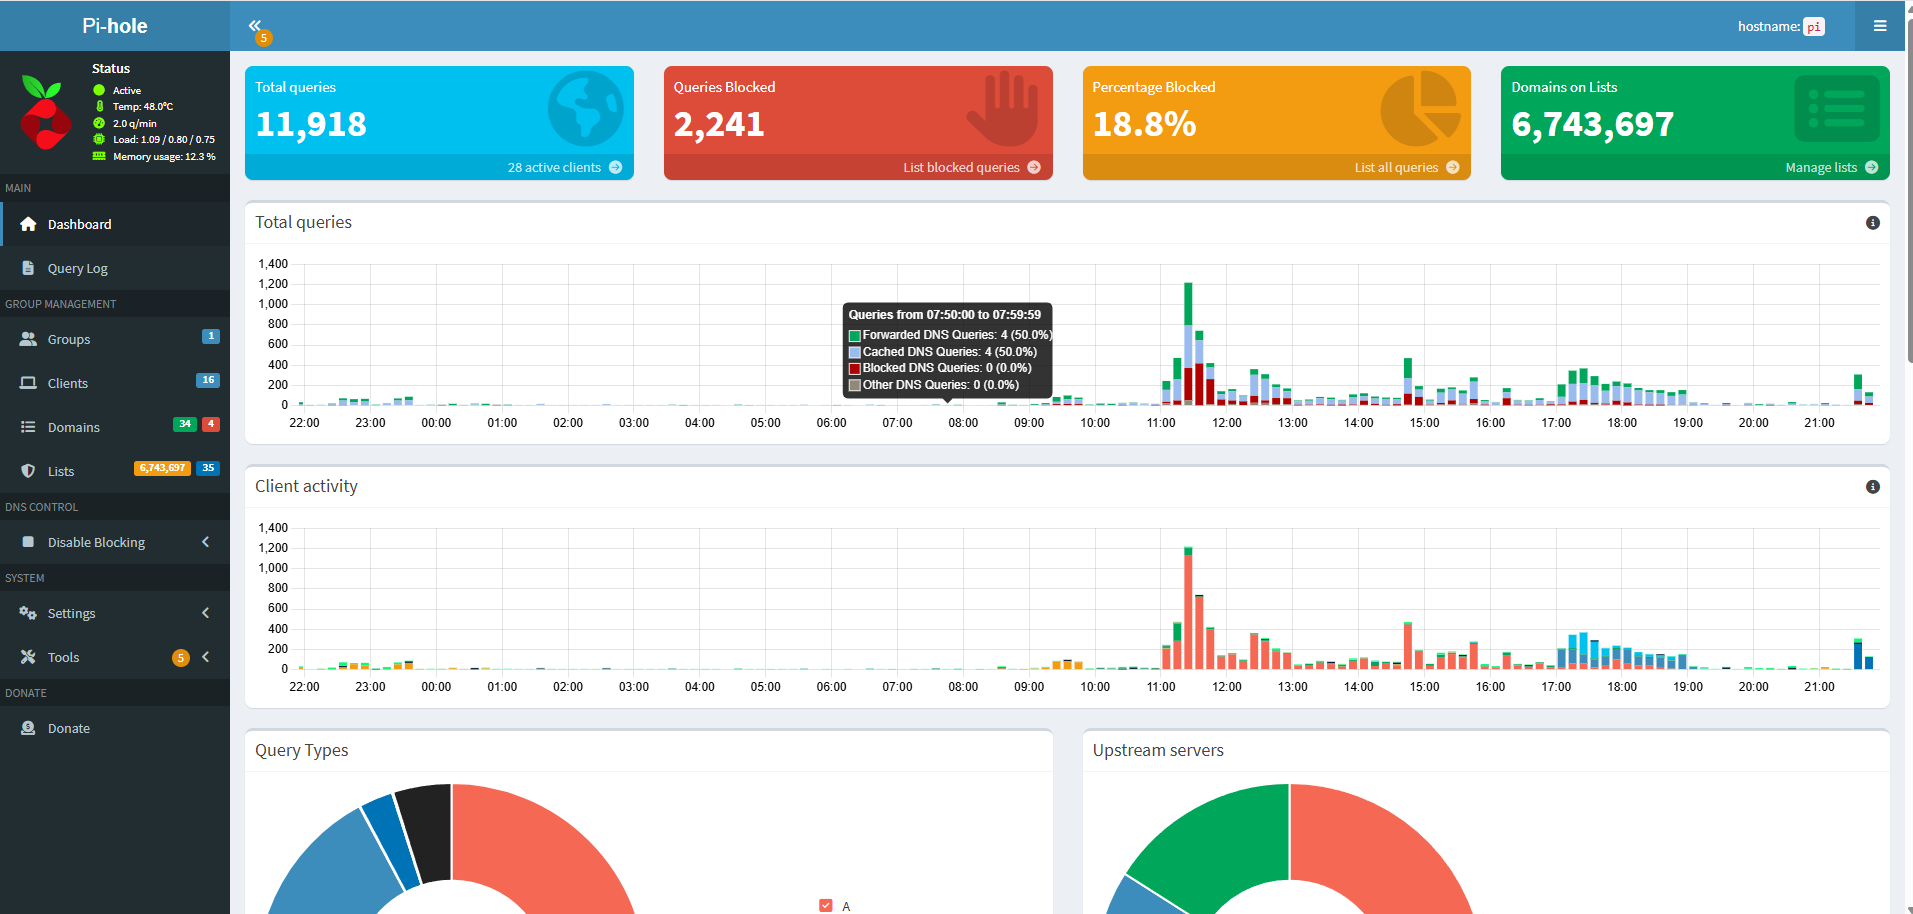Image resolution: width=1913 pixels, height=914 pixels.
Task: Expand the Disable Blocking submenu arrow
Action: click(206, 542)
